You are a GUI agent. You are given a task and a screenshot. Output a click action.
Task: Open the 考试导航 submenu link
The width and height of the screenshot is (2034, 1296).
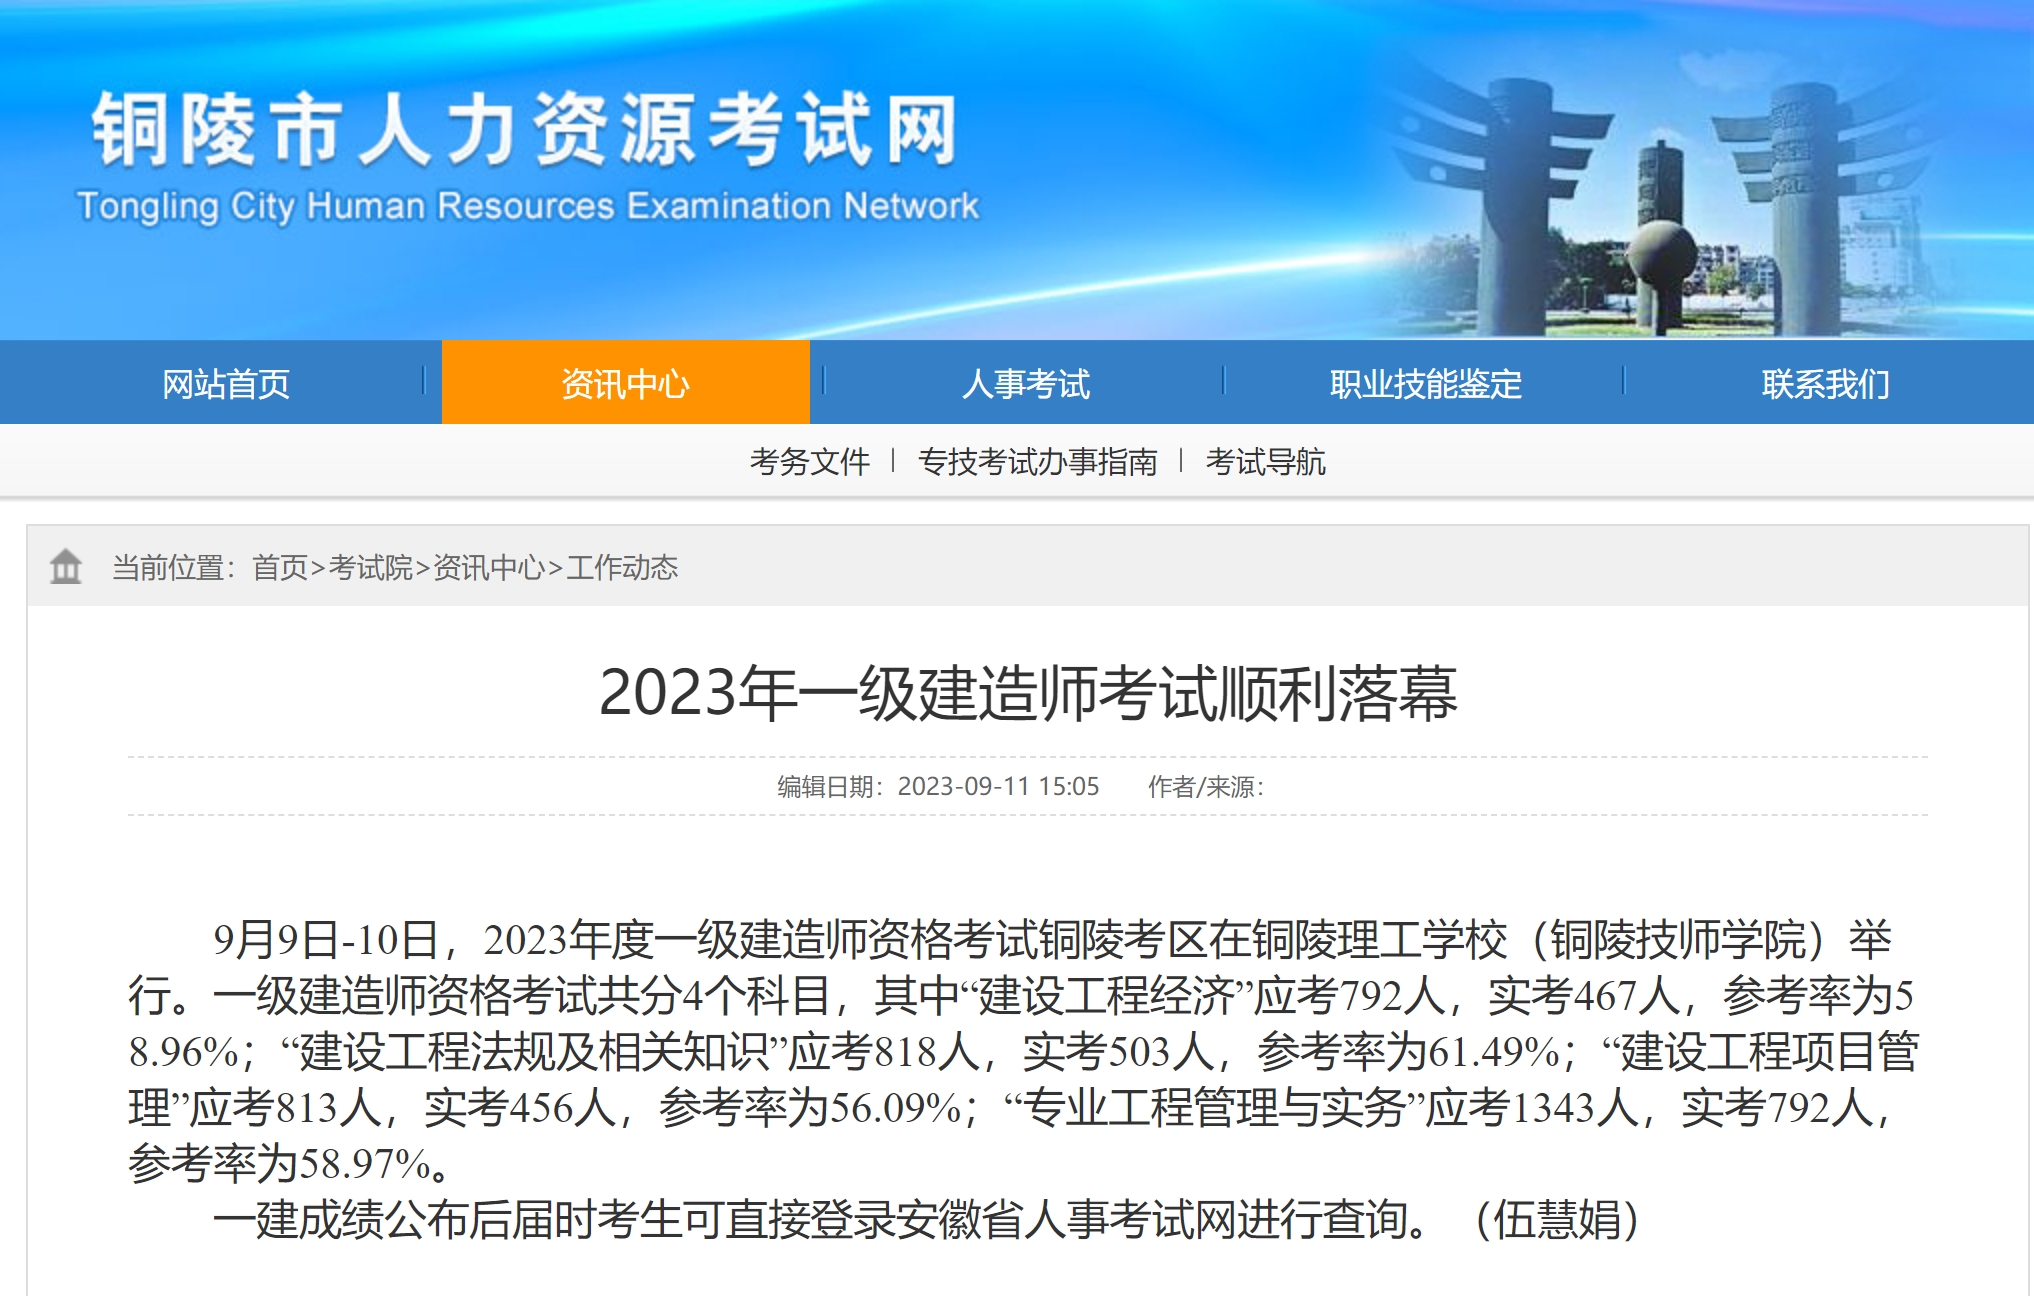1265,462
